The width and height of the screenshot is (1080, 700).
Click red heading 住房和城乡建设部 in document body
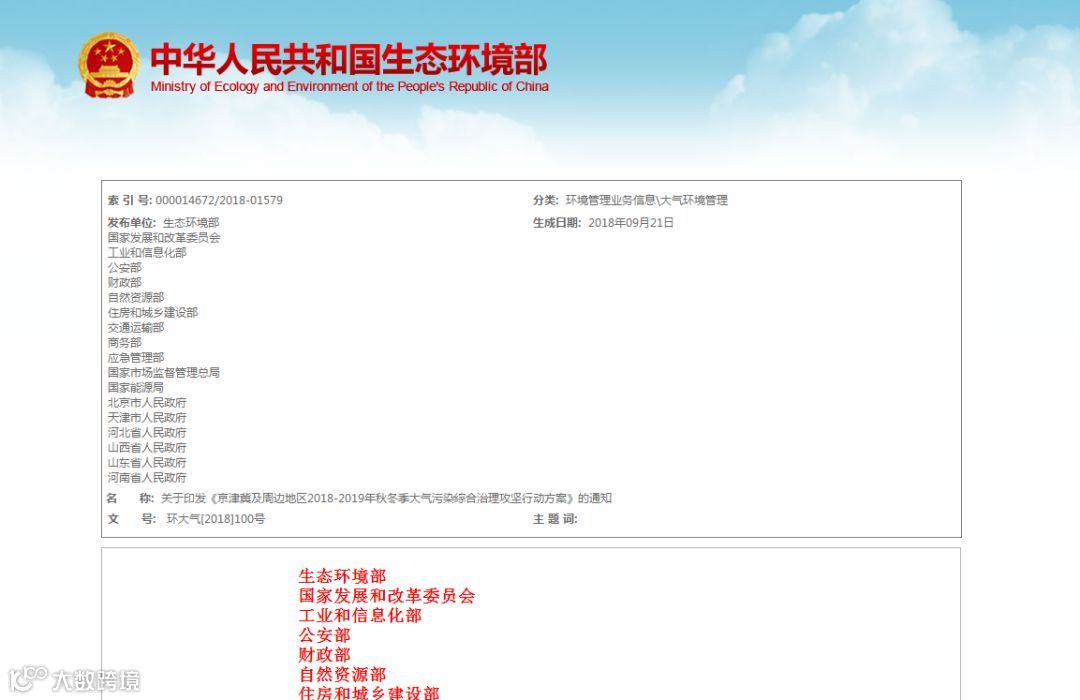(x=369, y=693)
